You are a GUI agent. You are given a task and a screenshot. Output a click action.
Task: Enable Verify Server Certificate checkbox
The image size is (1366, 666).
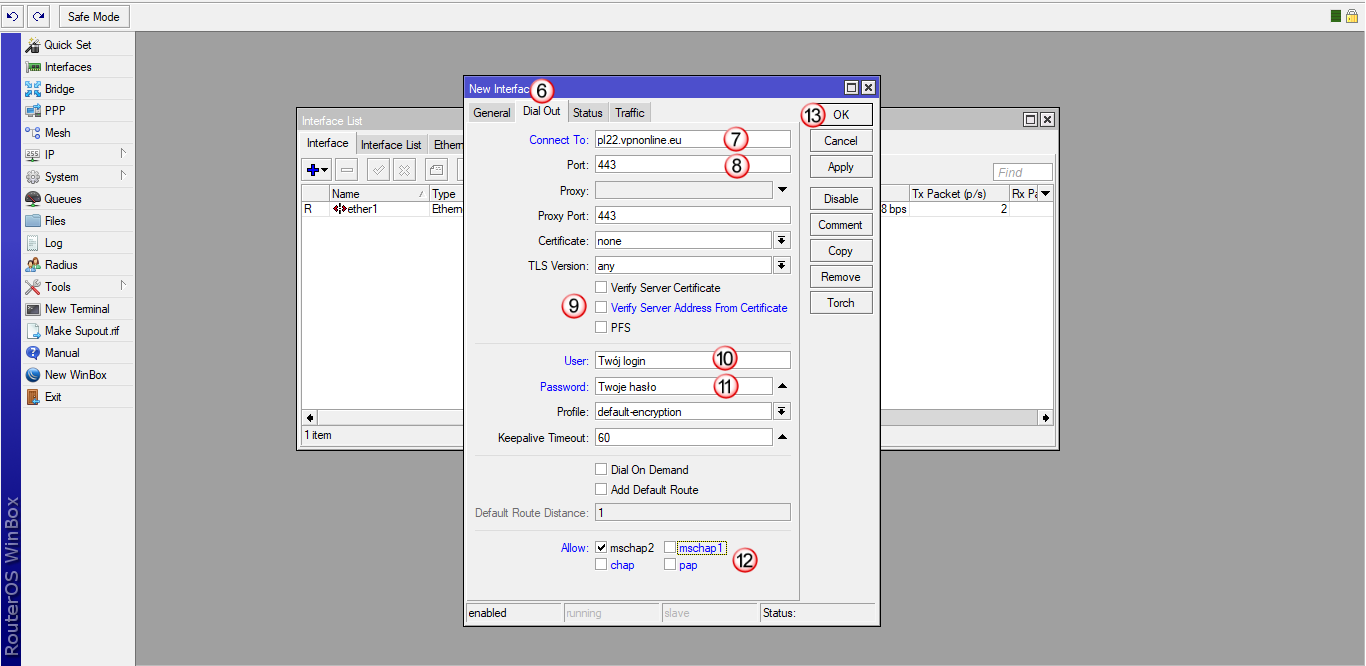[x=601, y=288]
